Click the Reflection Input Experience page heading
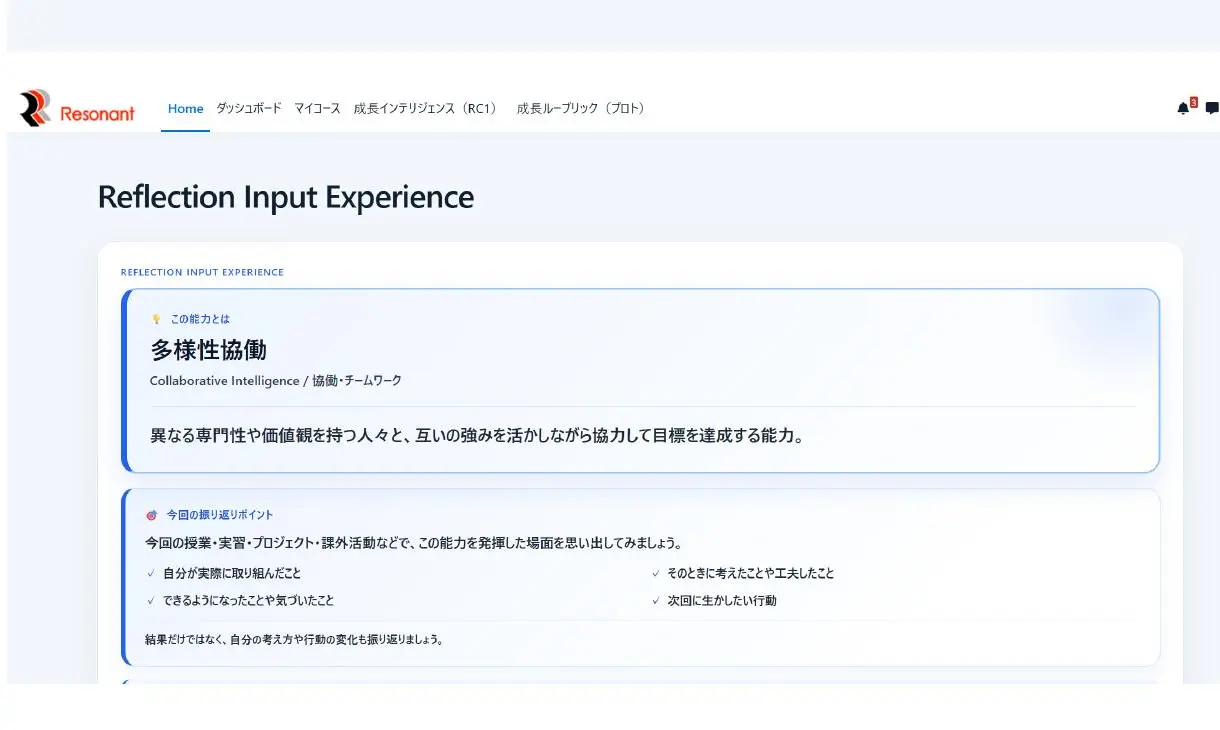 286,197
